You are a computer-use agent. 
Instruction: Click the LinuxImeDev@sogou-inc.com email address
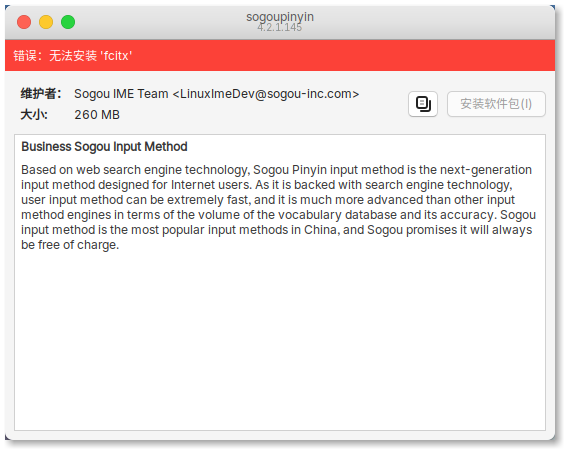point(266,94)
